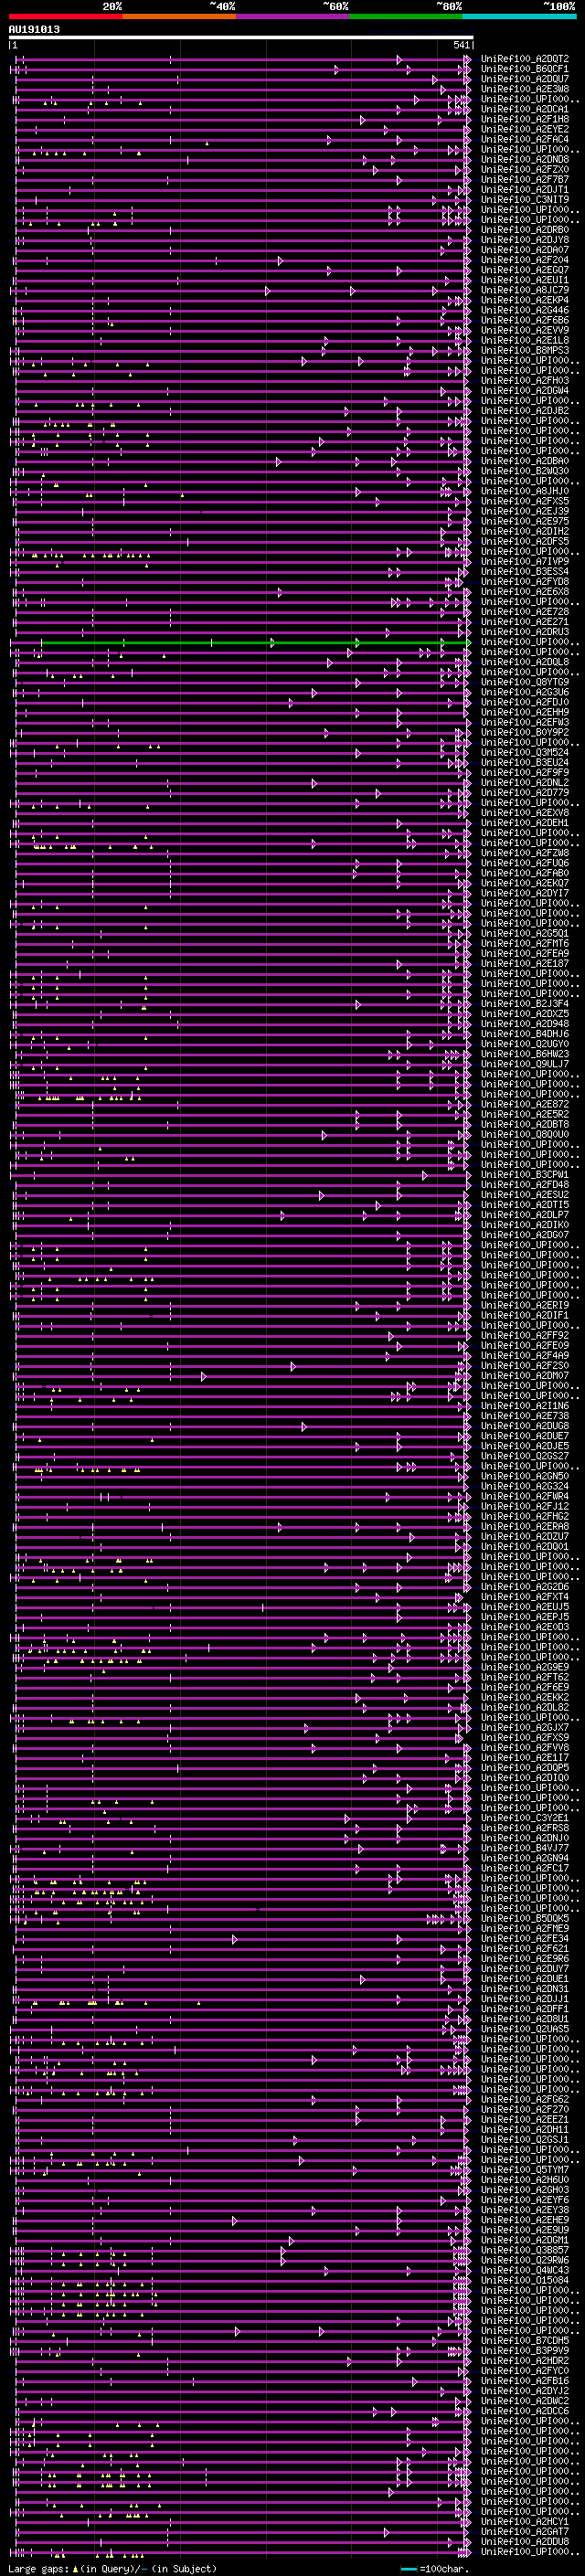Screen dimensions: 585x2576
Task: Select hit UniRef100_A2DQT2
Action: point(525,59)
